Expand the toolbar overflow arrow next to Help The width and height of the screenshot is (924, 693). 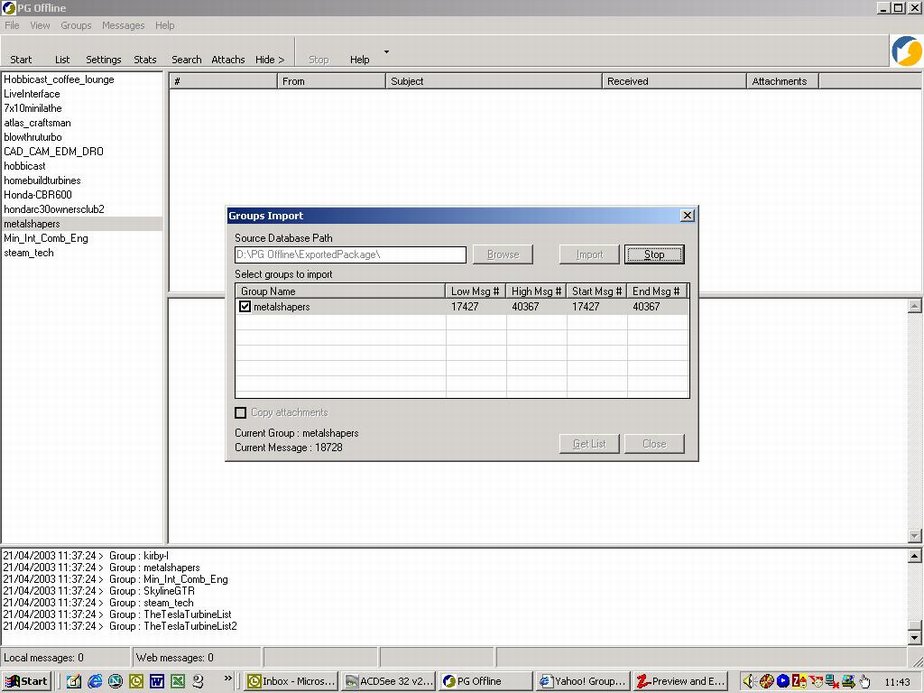[x=387, y=52]
